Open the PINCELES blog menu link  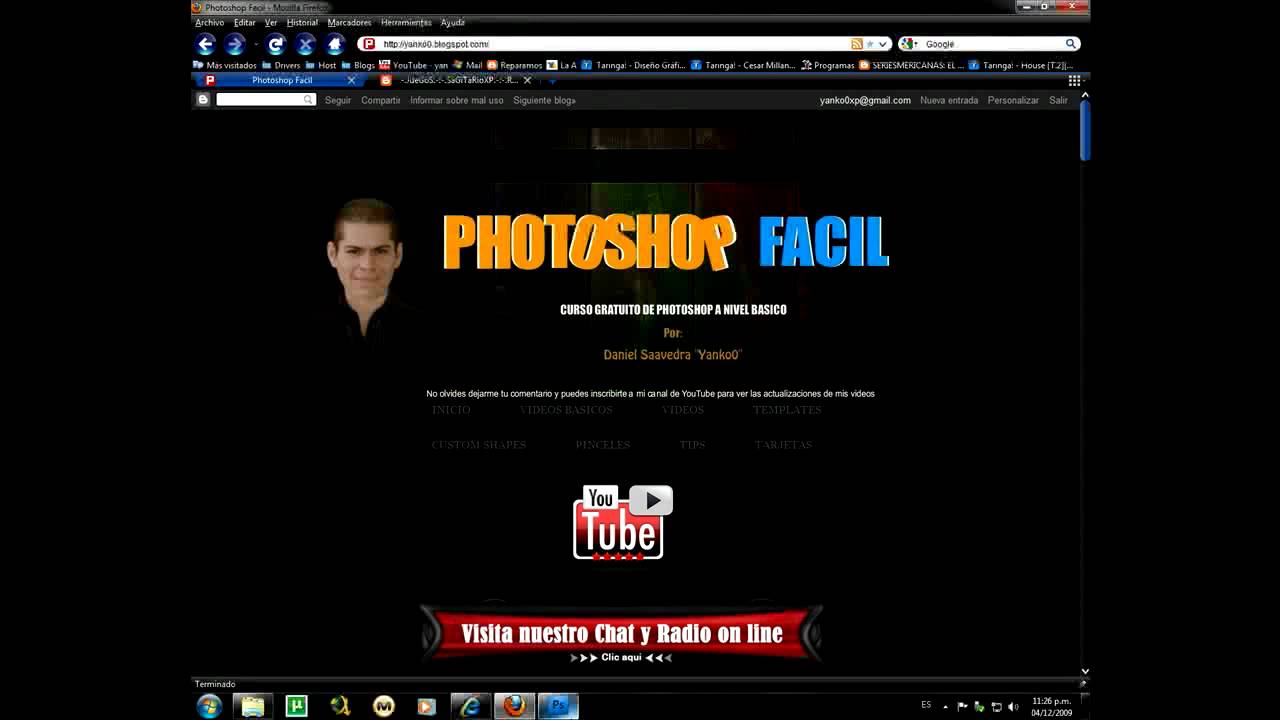[x=603, y=445]
